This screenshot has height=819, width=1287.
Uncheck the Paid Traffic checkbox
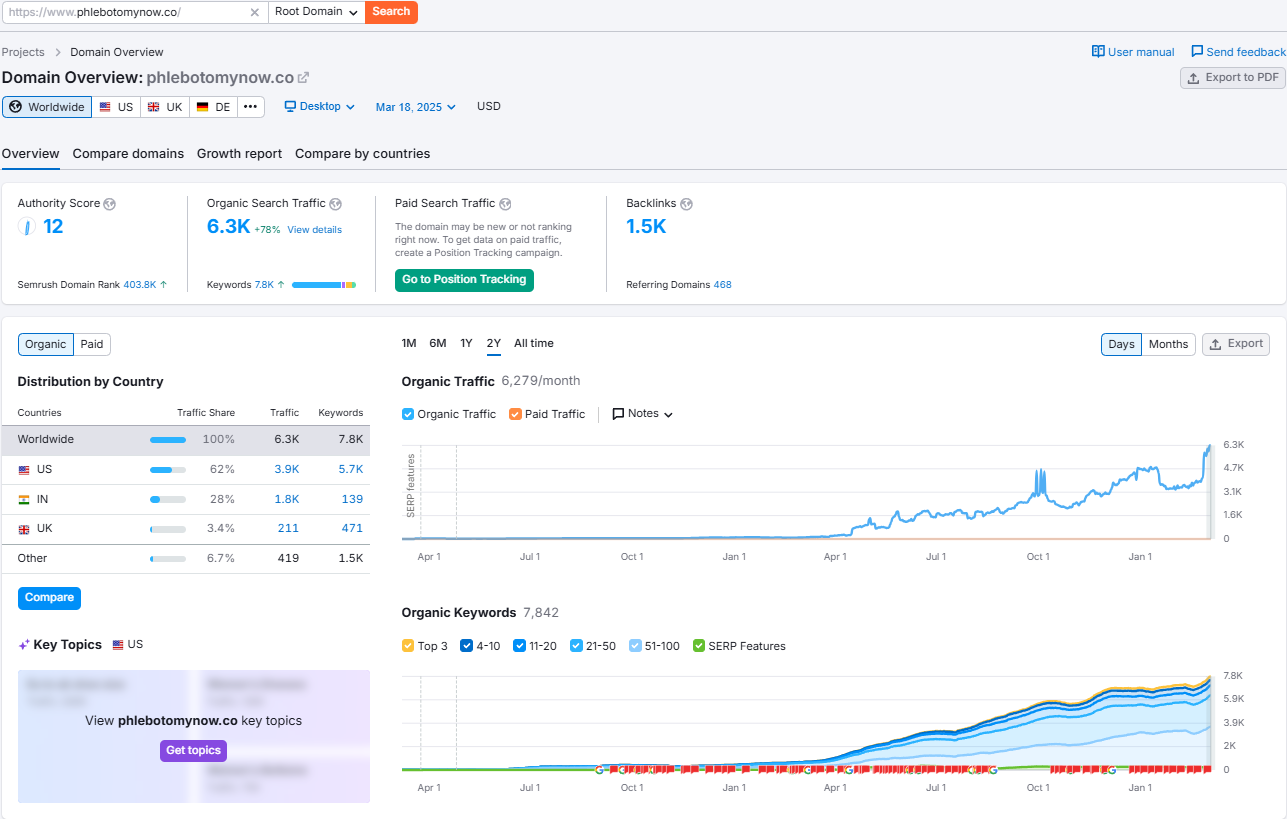coord(515,414)
